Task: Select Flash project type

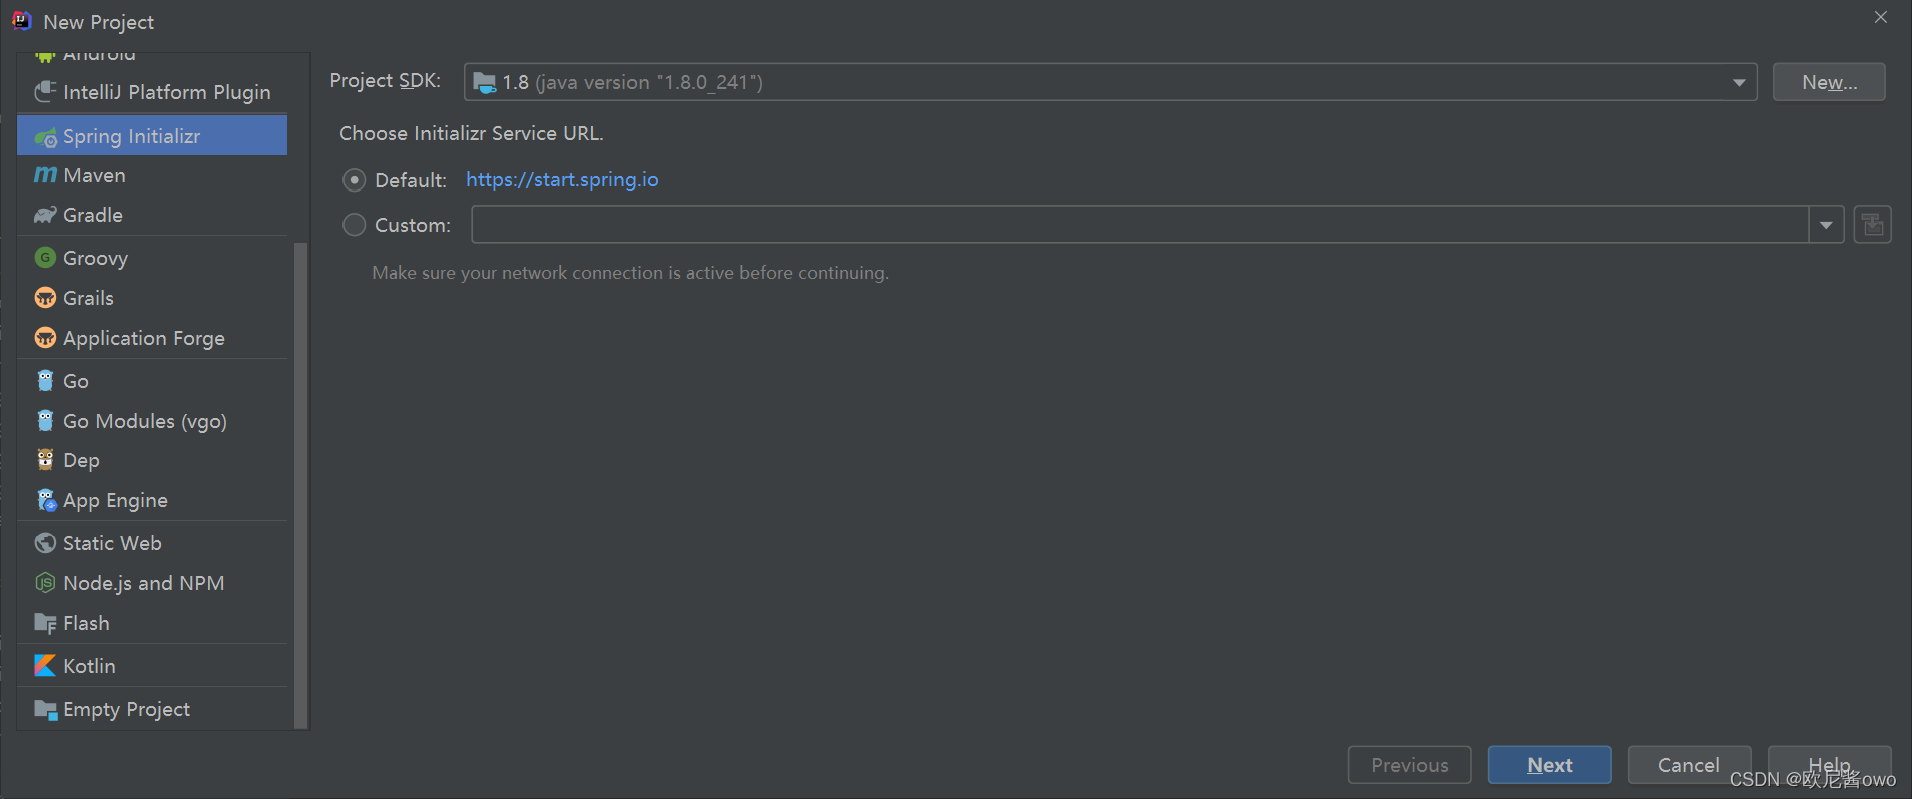Action: (152, 623)
